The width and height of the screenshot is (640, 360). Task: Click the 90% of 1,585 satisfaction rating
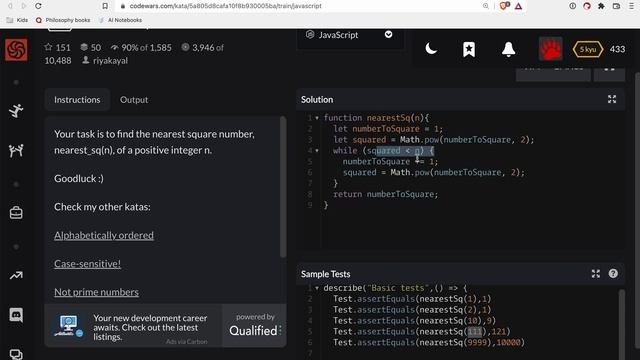141,48
